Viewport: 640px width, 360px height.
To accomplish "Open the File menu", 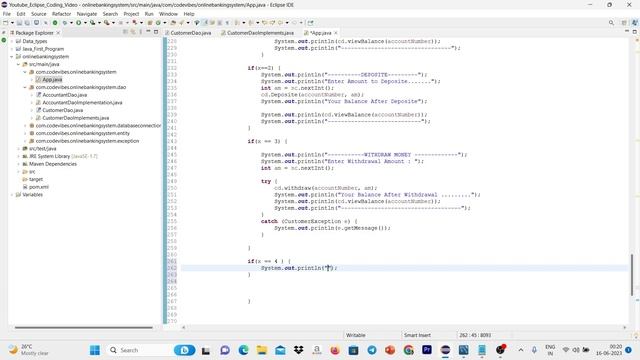I will [7, 14].
